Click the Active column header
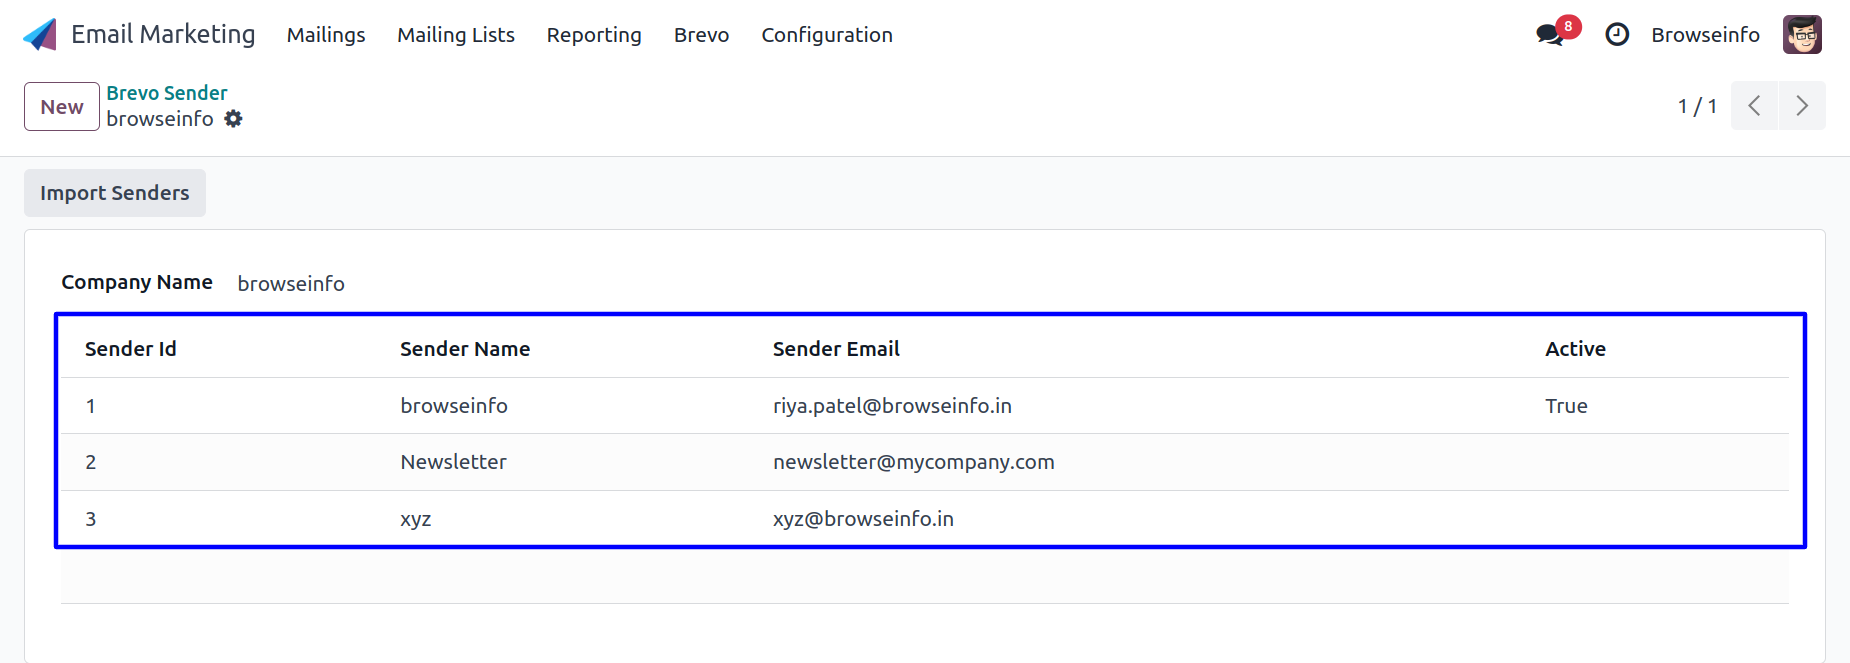This screenshot has height=663, width=1850. tap(1575, 349)
